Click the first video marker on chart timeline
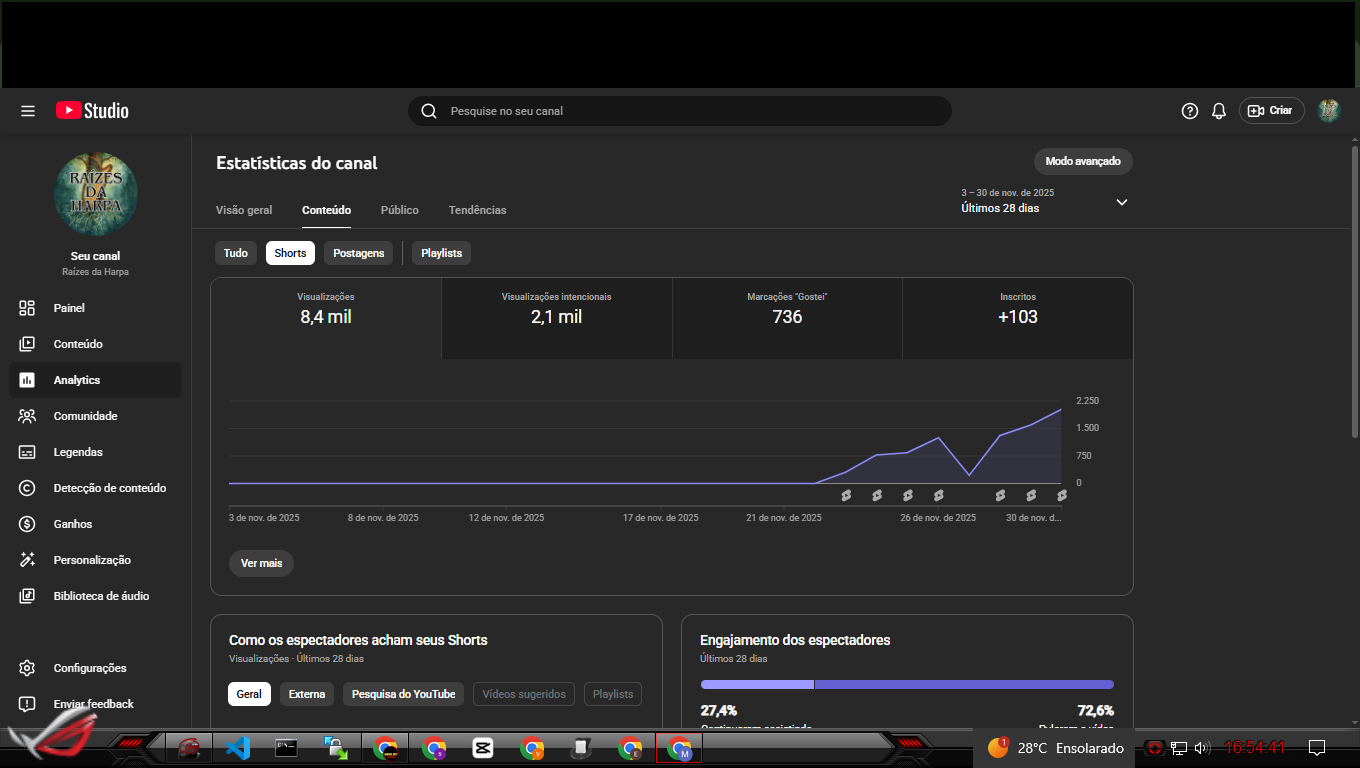The height and width of the screenshot is (768, 1360). pyautogui.click(x=846, y=495)
